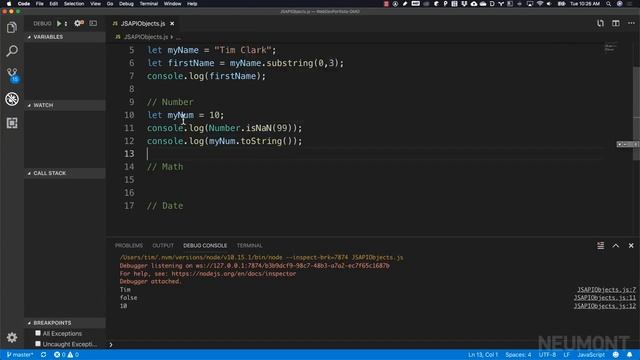The height and width of the screenshot is (360, 640).
Task: Click the minimap code preview
Action: pyautogui.click(x=610, y=48)
